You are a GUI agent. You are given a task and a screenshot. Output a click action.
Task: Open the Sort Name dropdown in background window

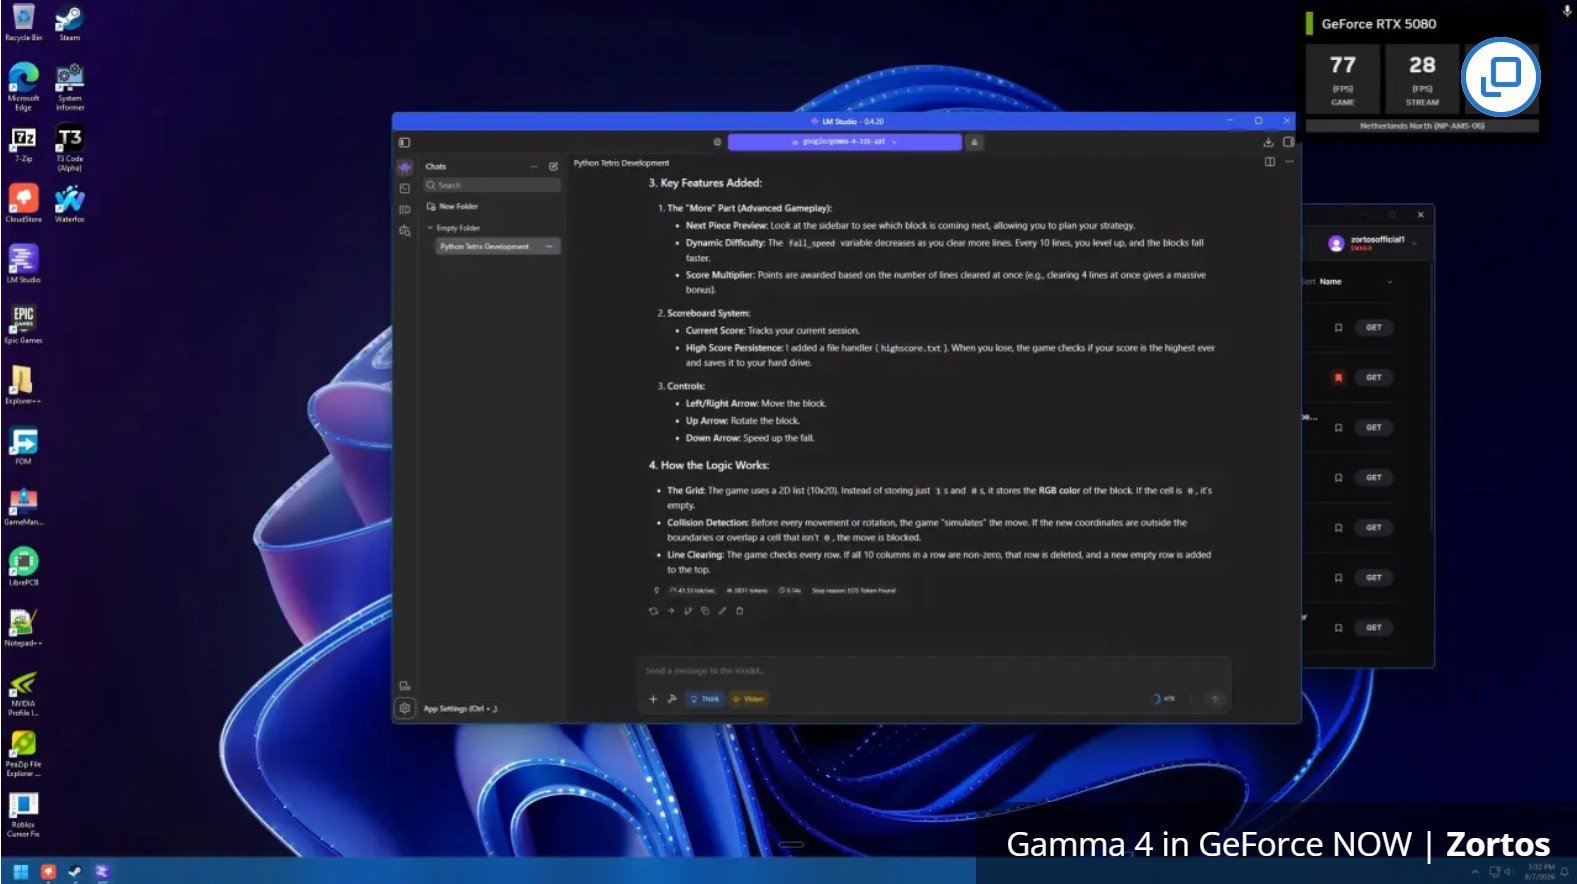coord(1348,282)
